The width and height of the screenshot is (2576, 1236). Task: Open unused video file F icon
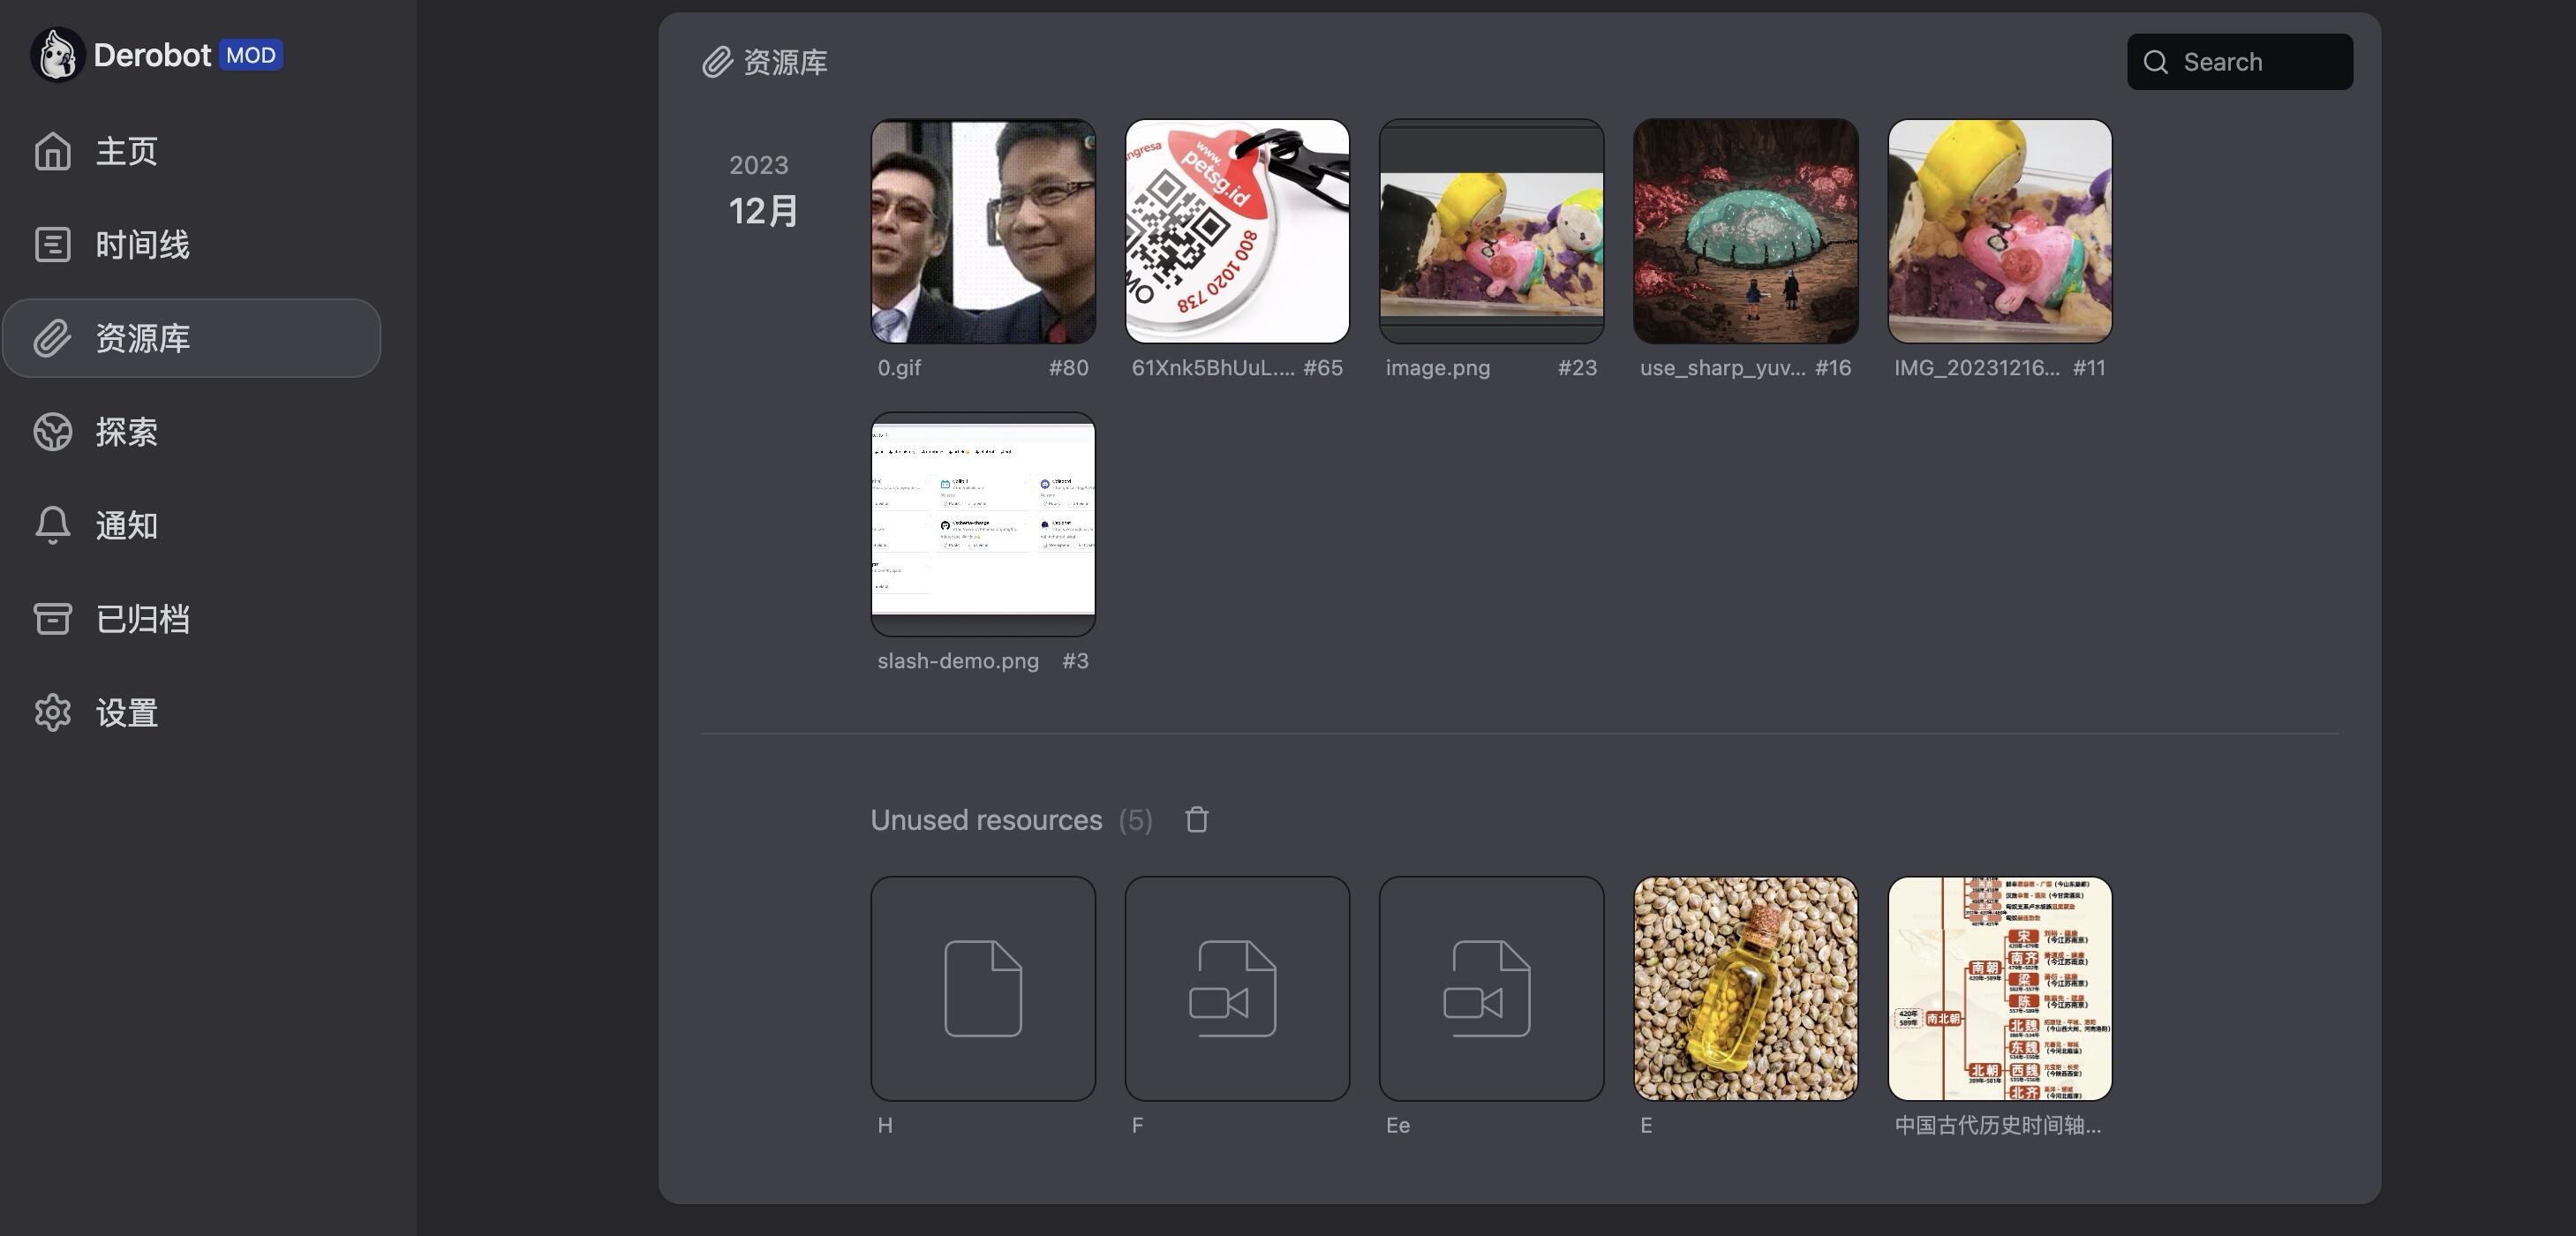(x=1237, y=989)
